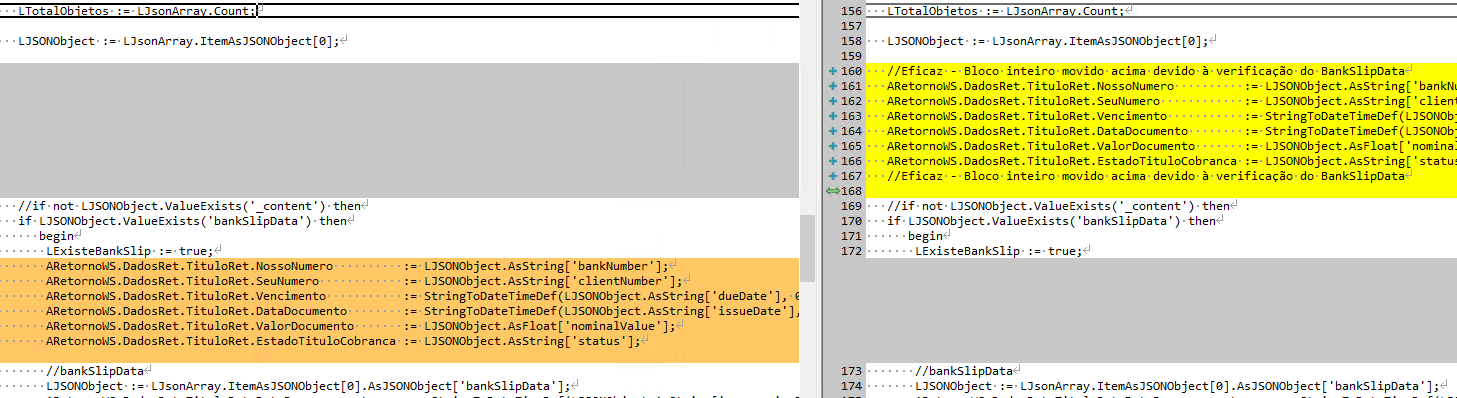
Task: Click the plus marker beside line 166
Action: tap(832, 161)
